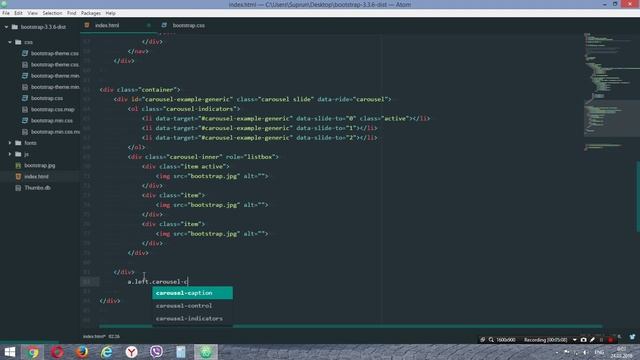Viewport: 640px width, 360px height.
Task: Collapse the css folder arrow
Action: click(10, 42)
